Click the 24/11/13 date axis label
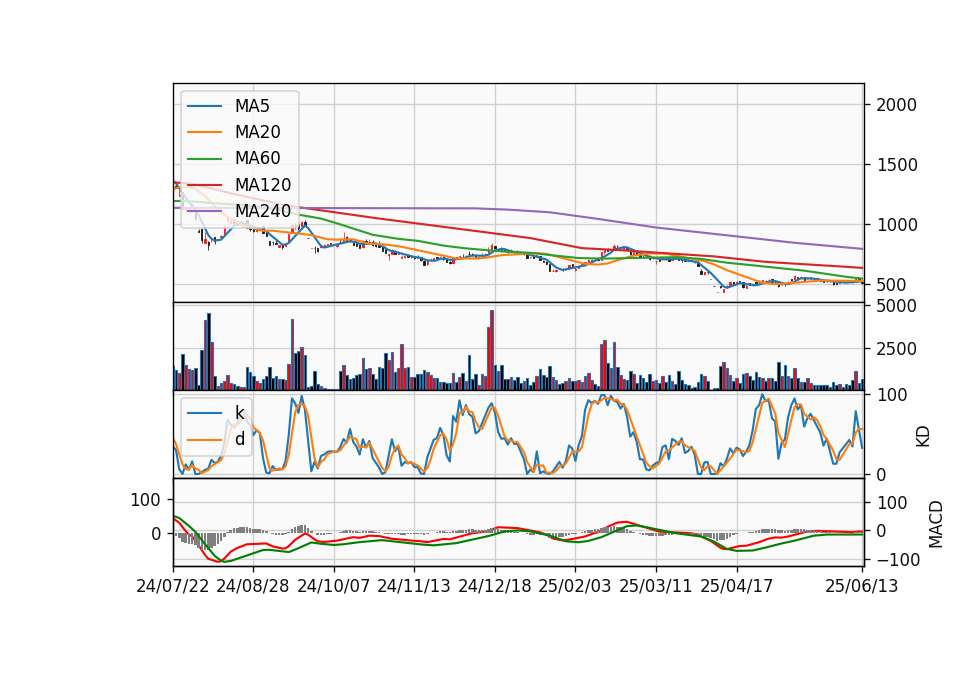This screenshot has height=690, width=960. (414, 586)
